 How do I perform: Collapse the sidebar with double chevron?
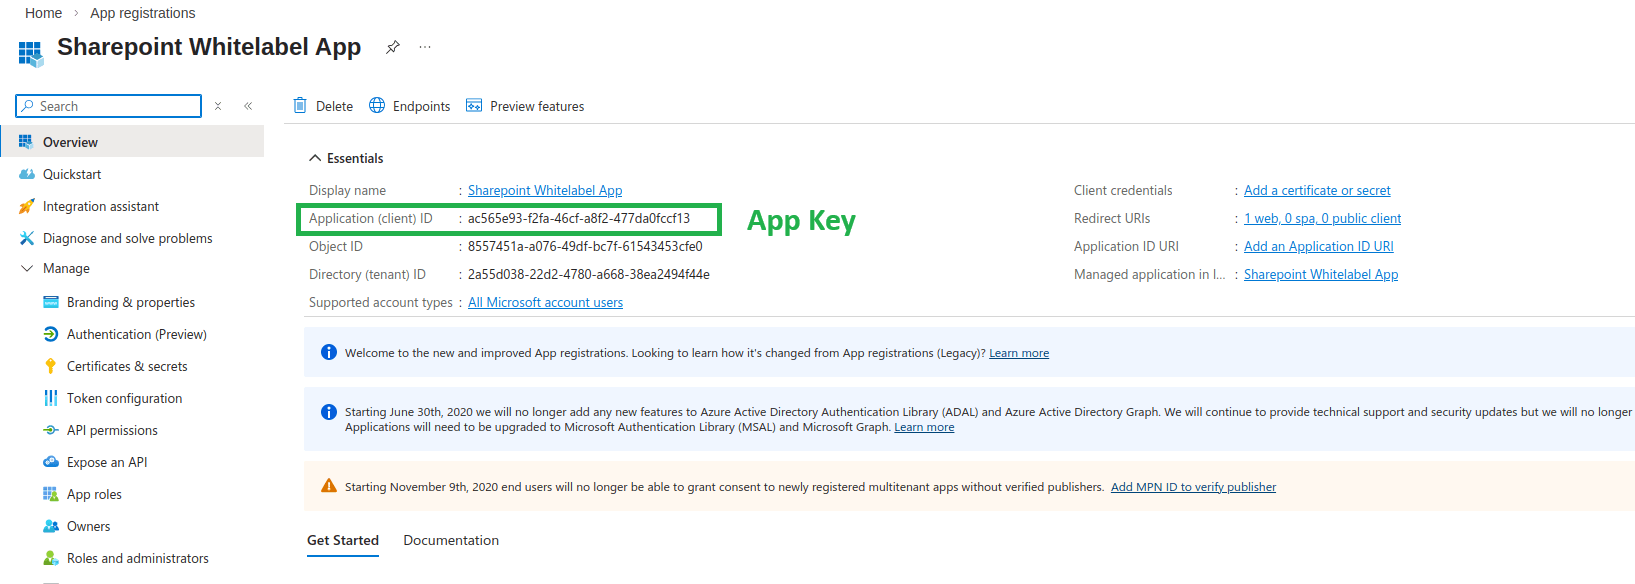pyautogui.click(x=248, y=106)
